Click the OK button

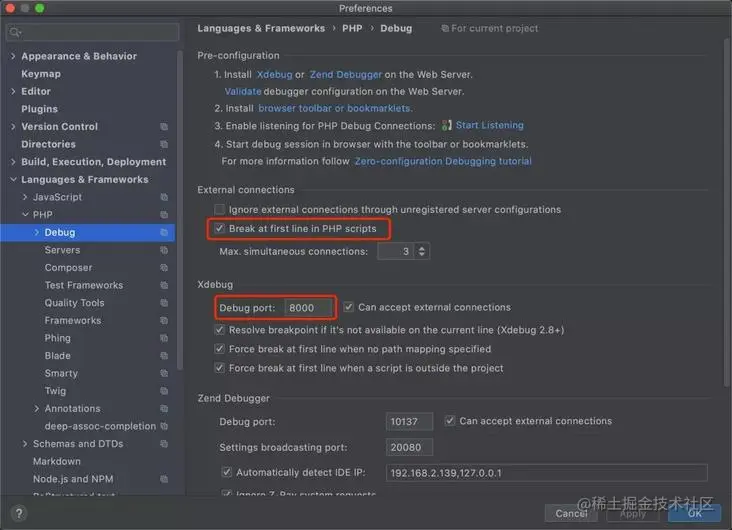pyautogui.click(x=694, y=514)
